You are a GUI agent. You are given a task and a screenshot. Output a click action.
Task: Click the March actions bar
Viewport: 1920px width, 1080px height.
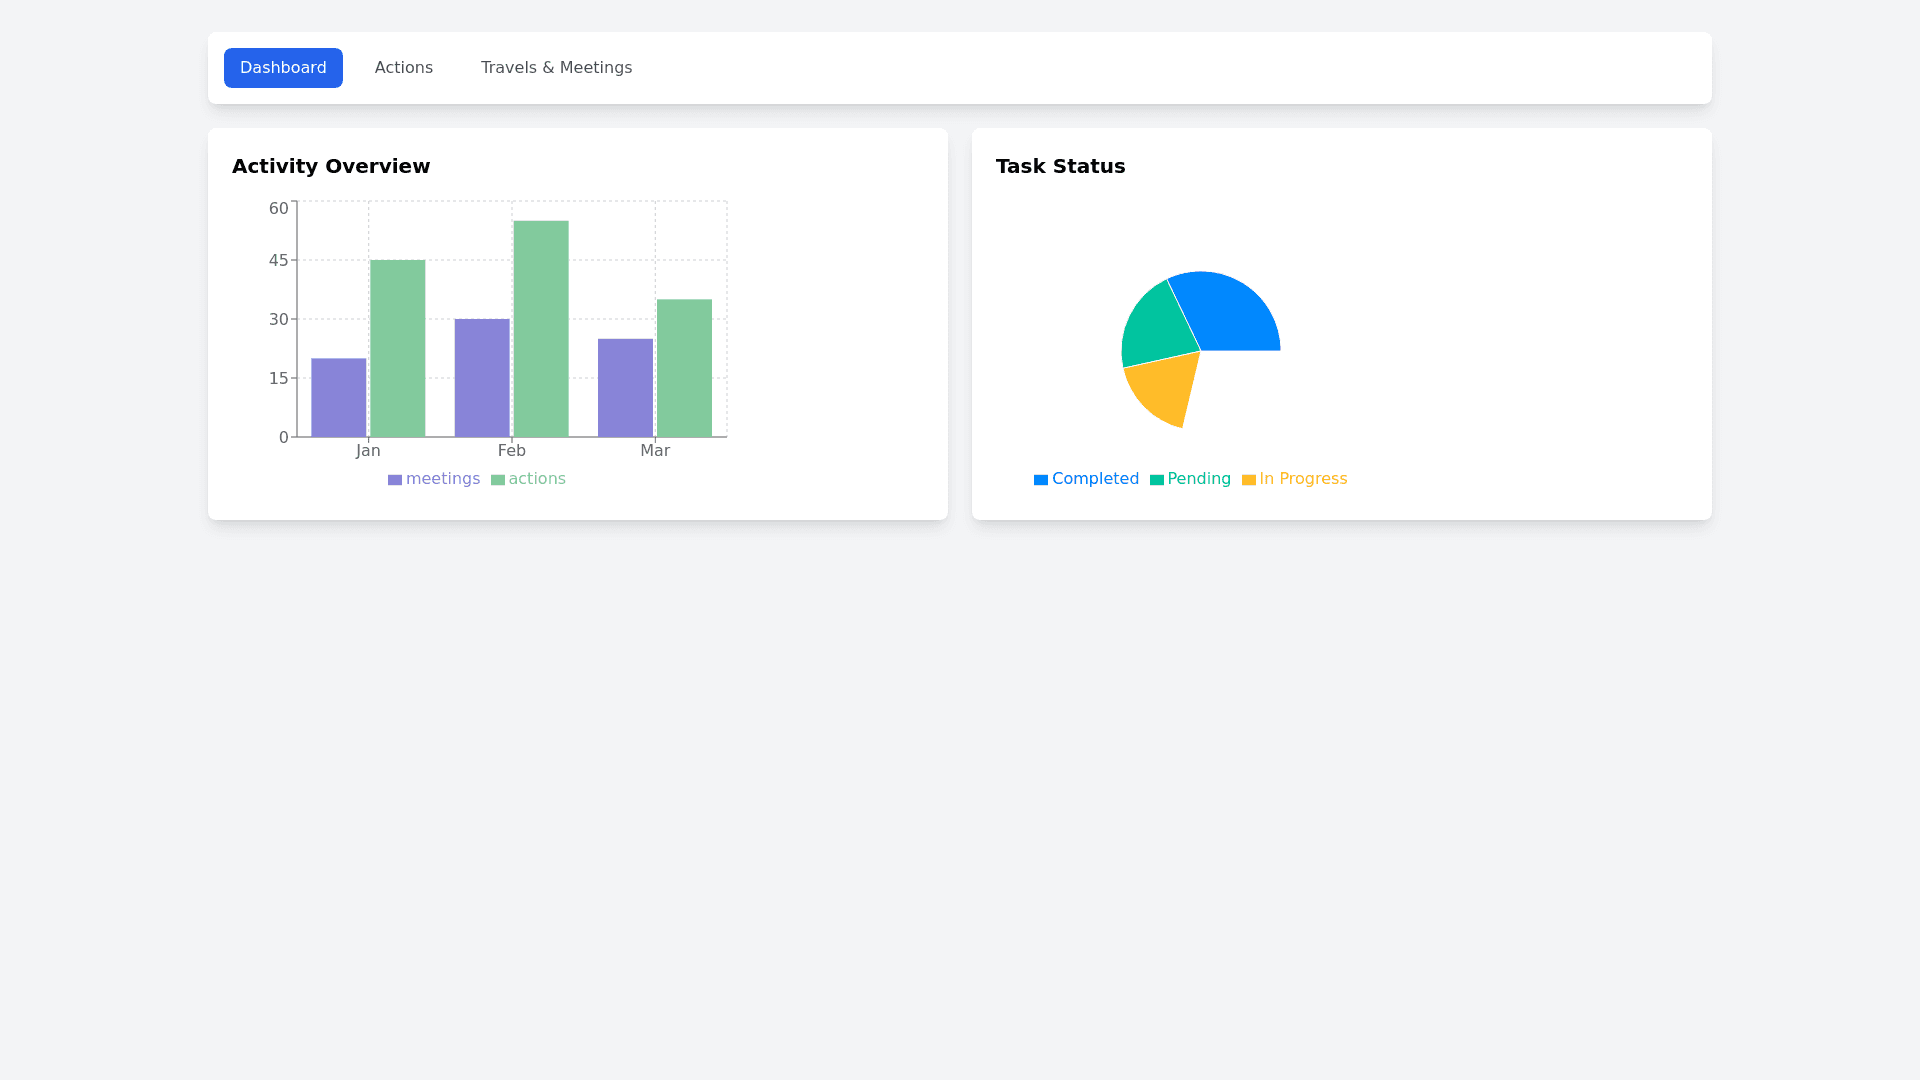pyautogui.click(x=684, y=368)
